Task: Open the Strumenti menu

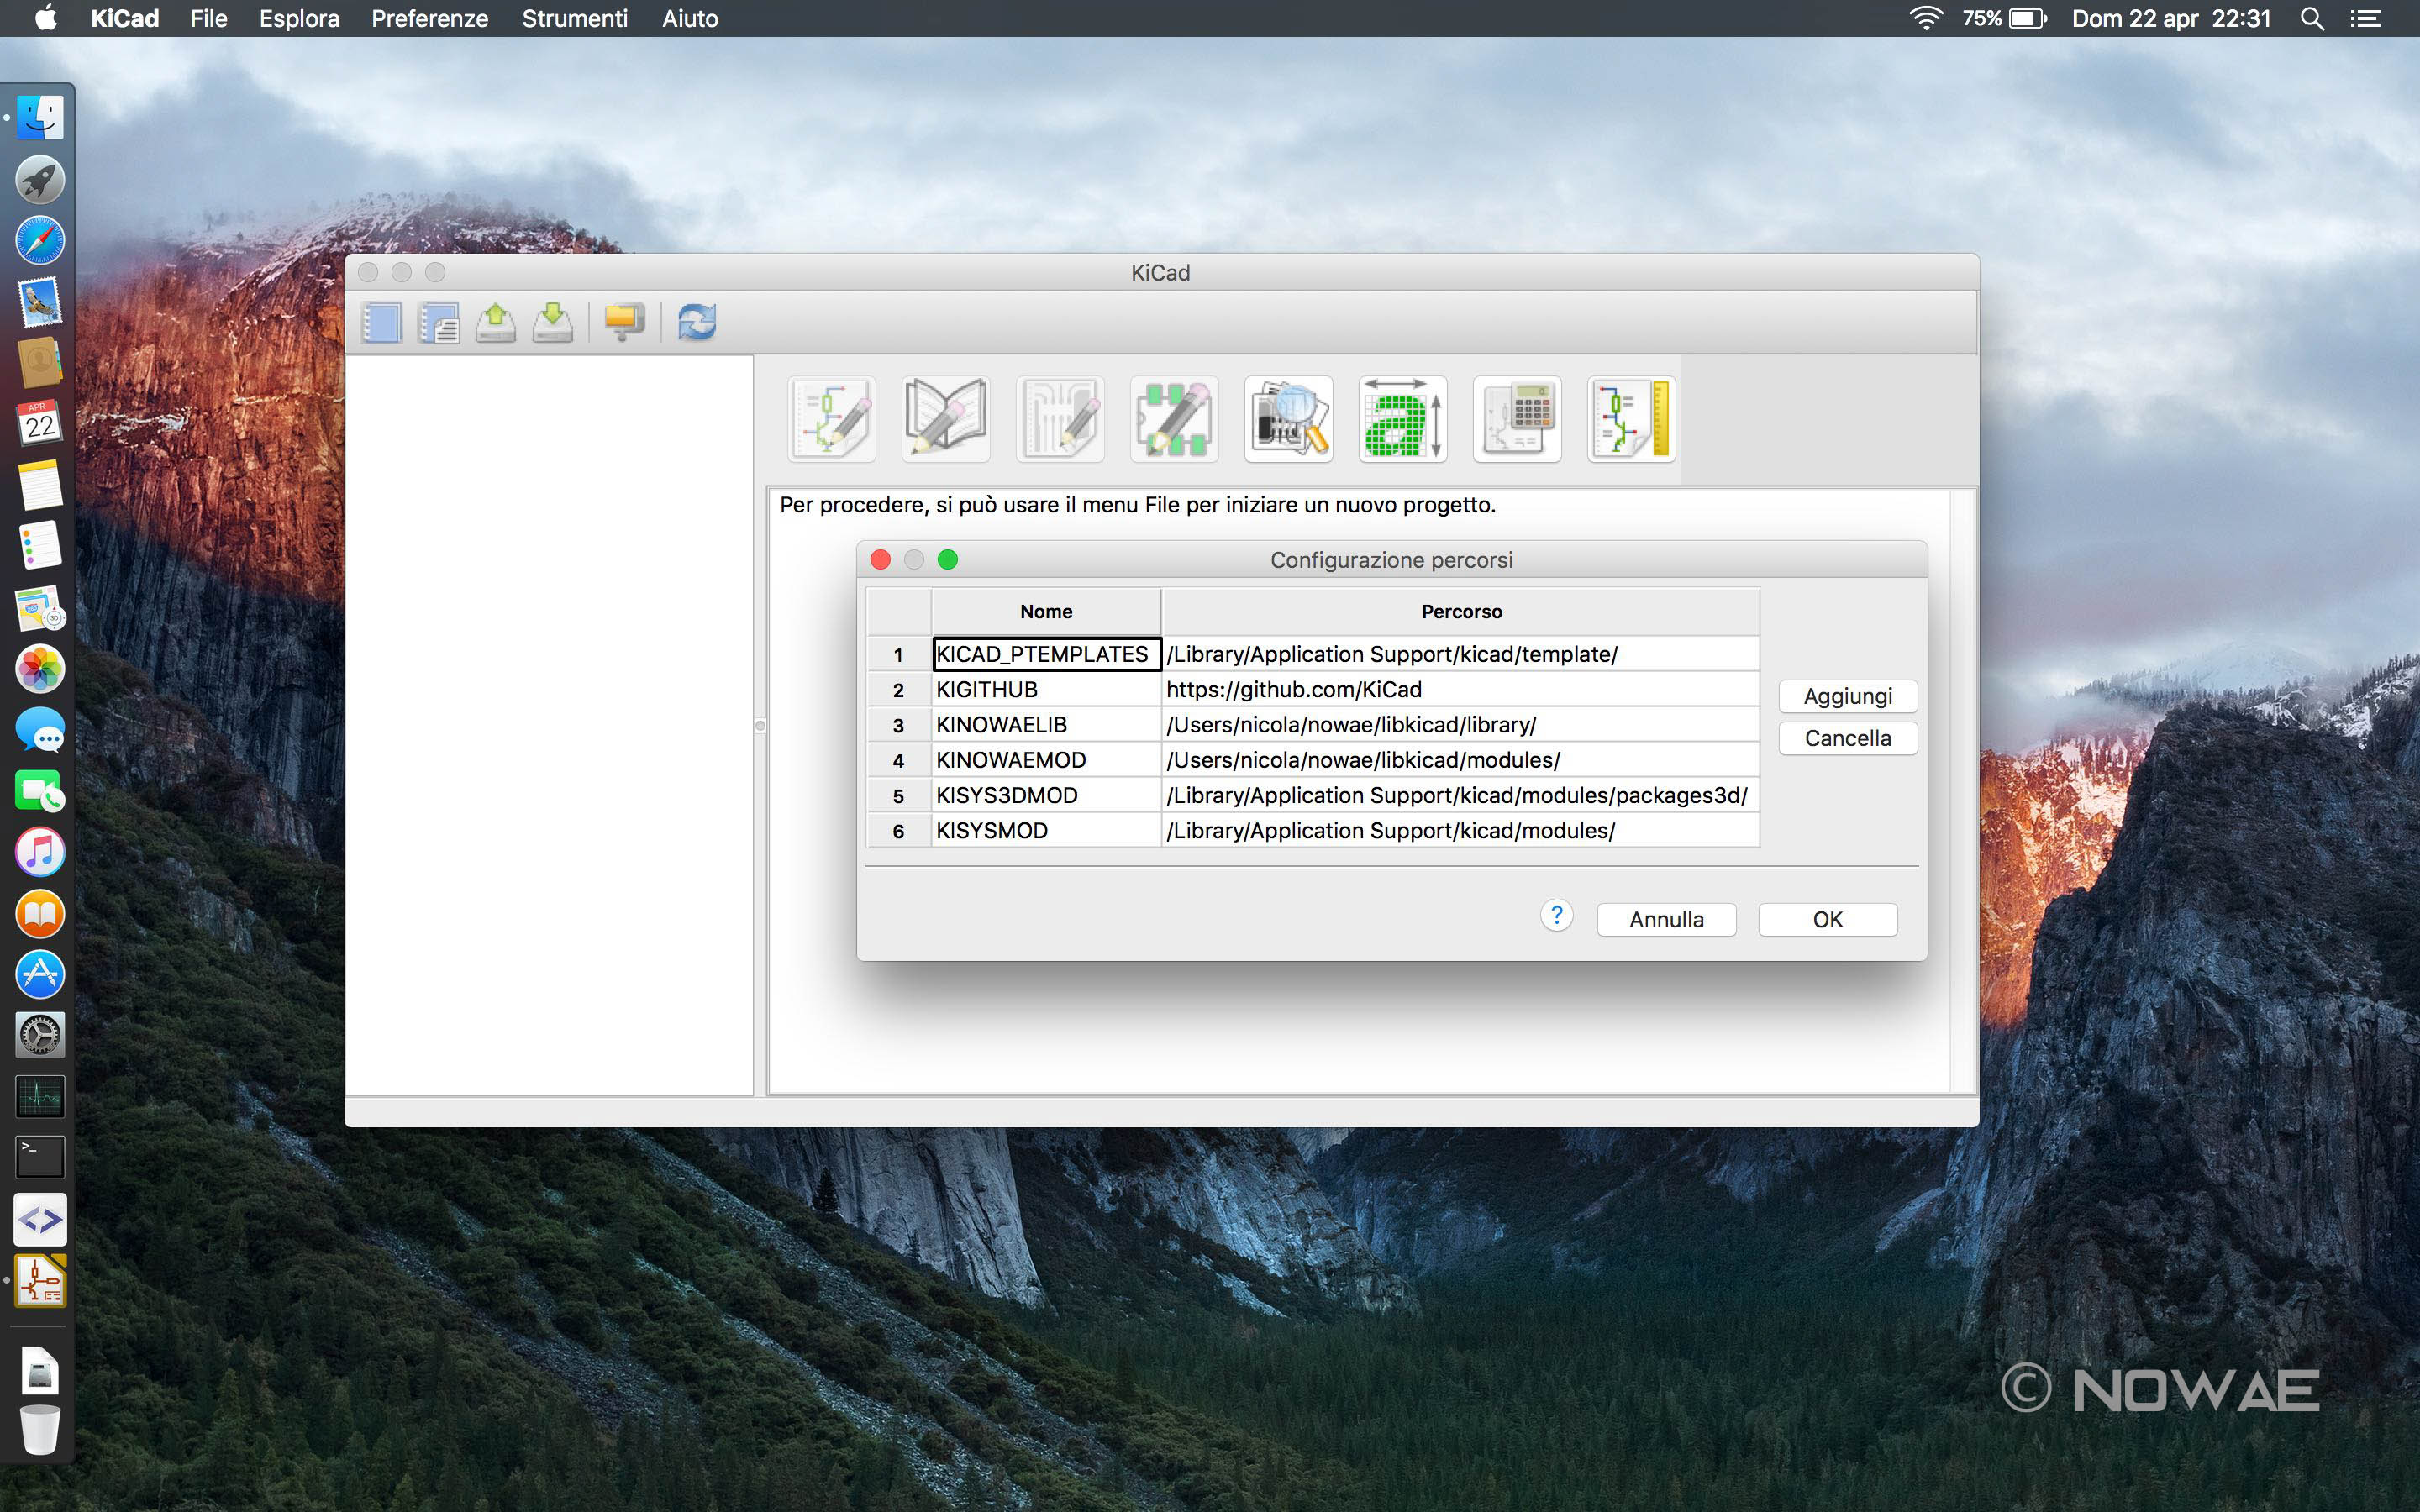Action: [574, 18]
